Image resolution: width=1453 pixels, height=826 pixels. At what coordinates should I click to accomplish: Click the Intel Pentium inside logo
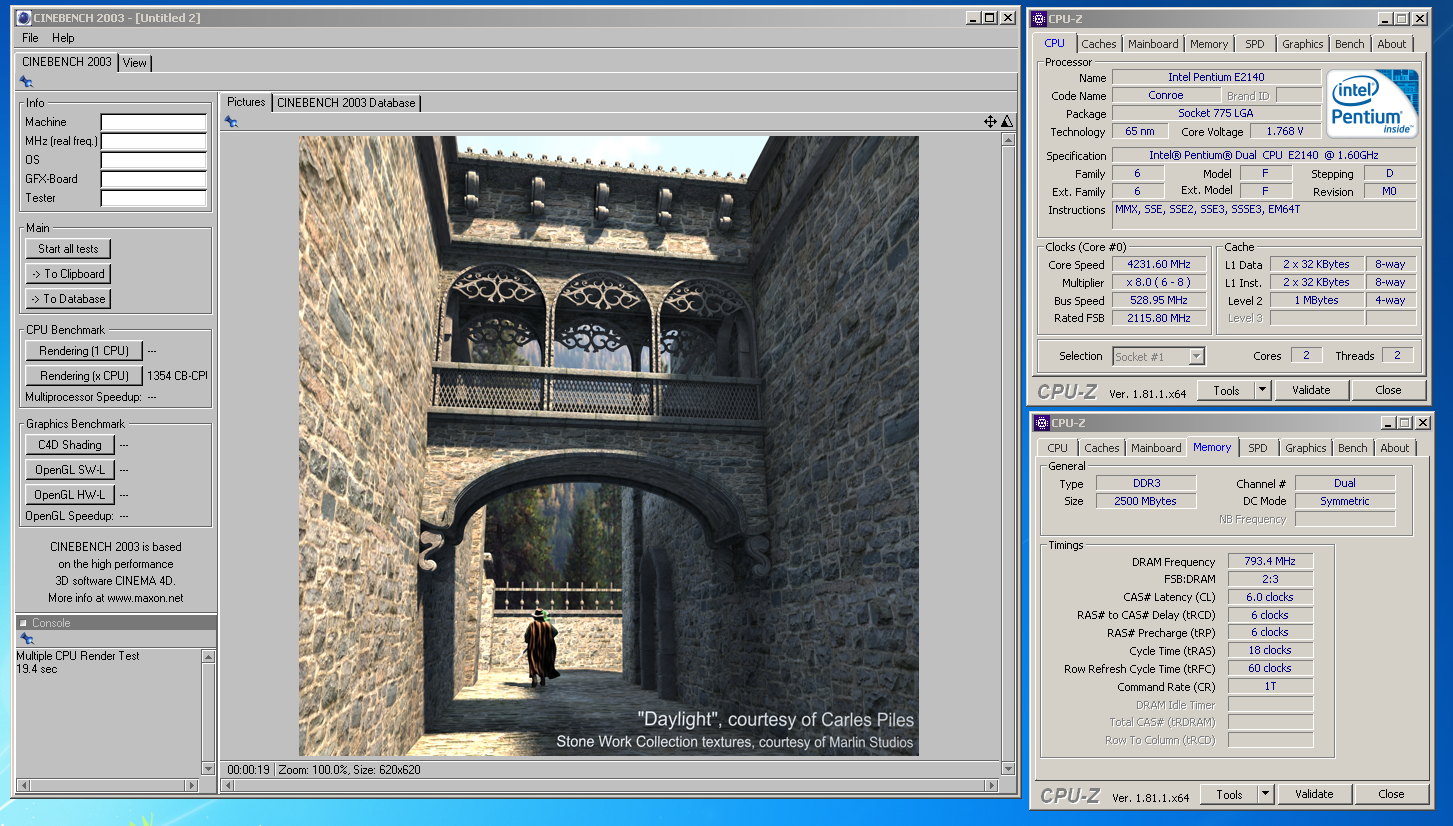click(1371, 103)
